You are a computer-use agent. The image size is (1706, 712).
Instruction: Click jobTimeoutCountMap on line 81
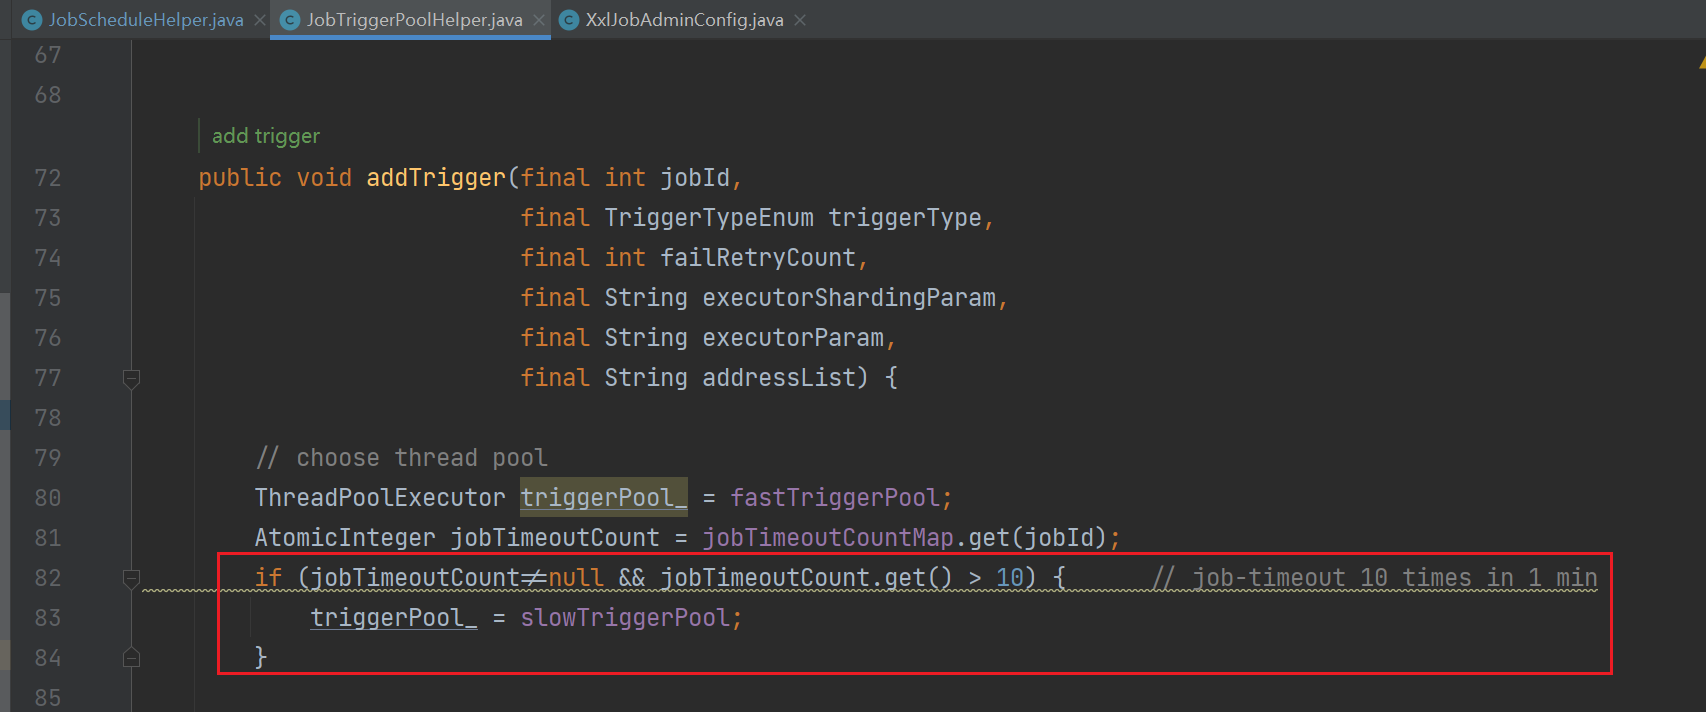tap(828, 538)
